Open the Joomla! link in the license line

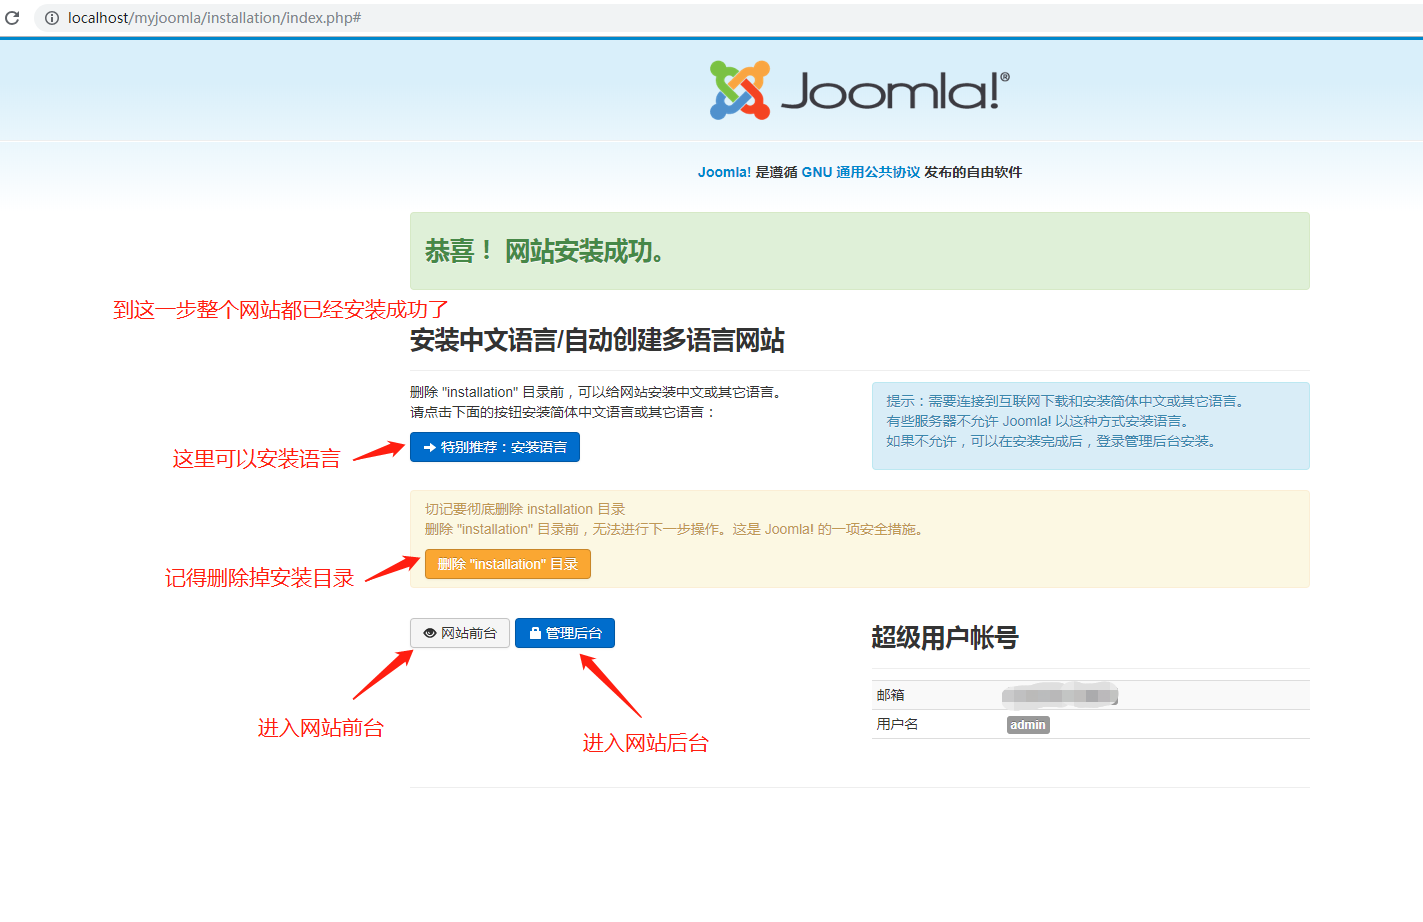click(724, 172)
